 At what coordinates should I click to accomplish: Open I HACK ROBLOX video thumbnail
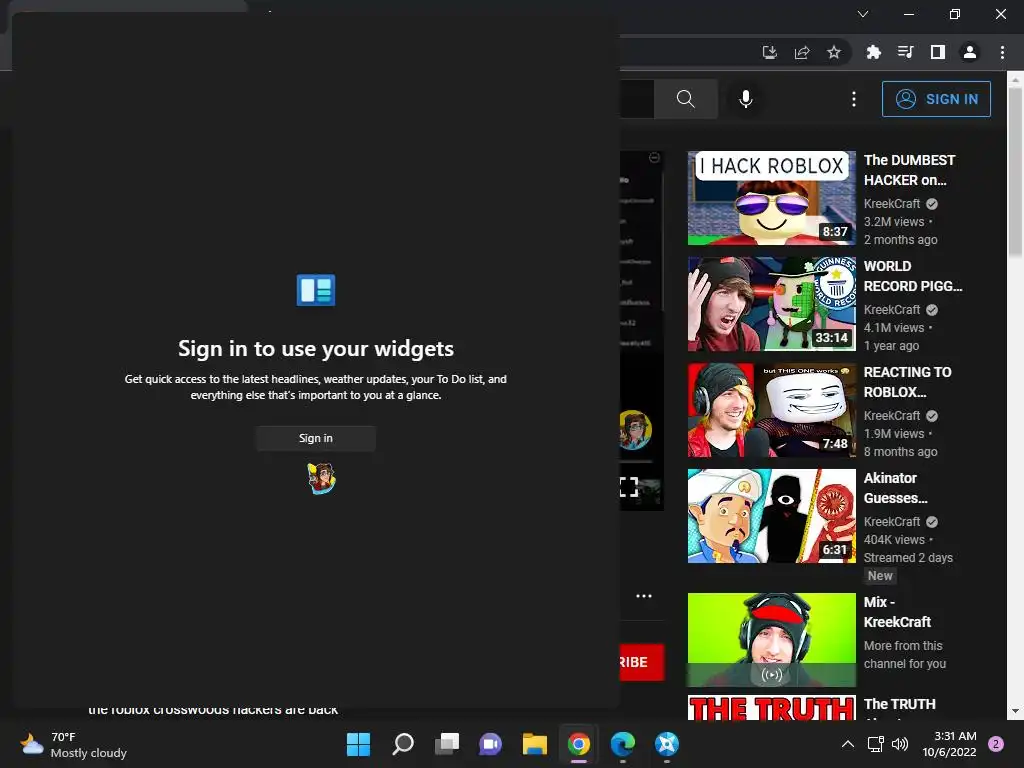click(771, 198)
